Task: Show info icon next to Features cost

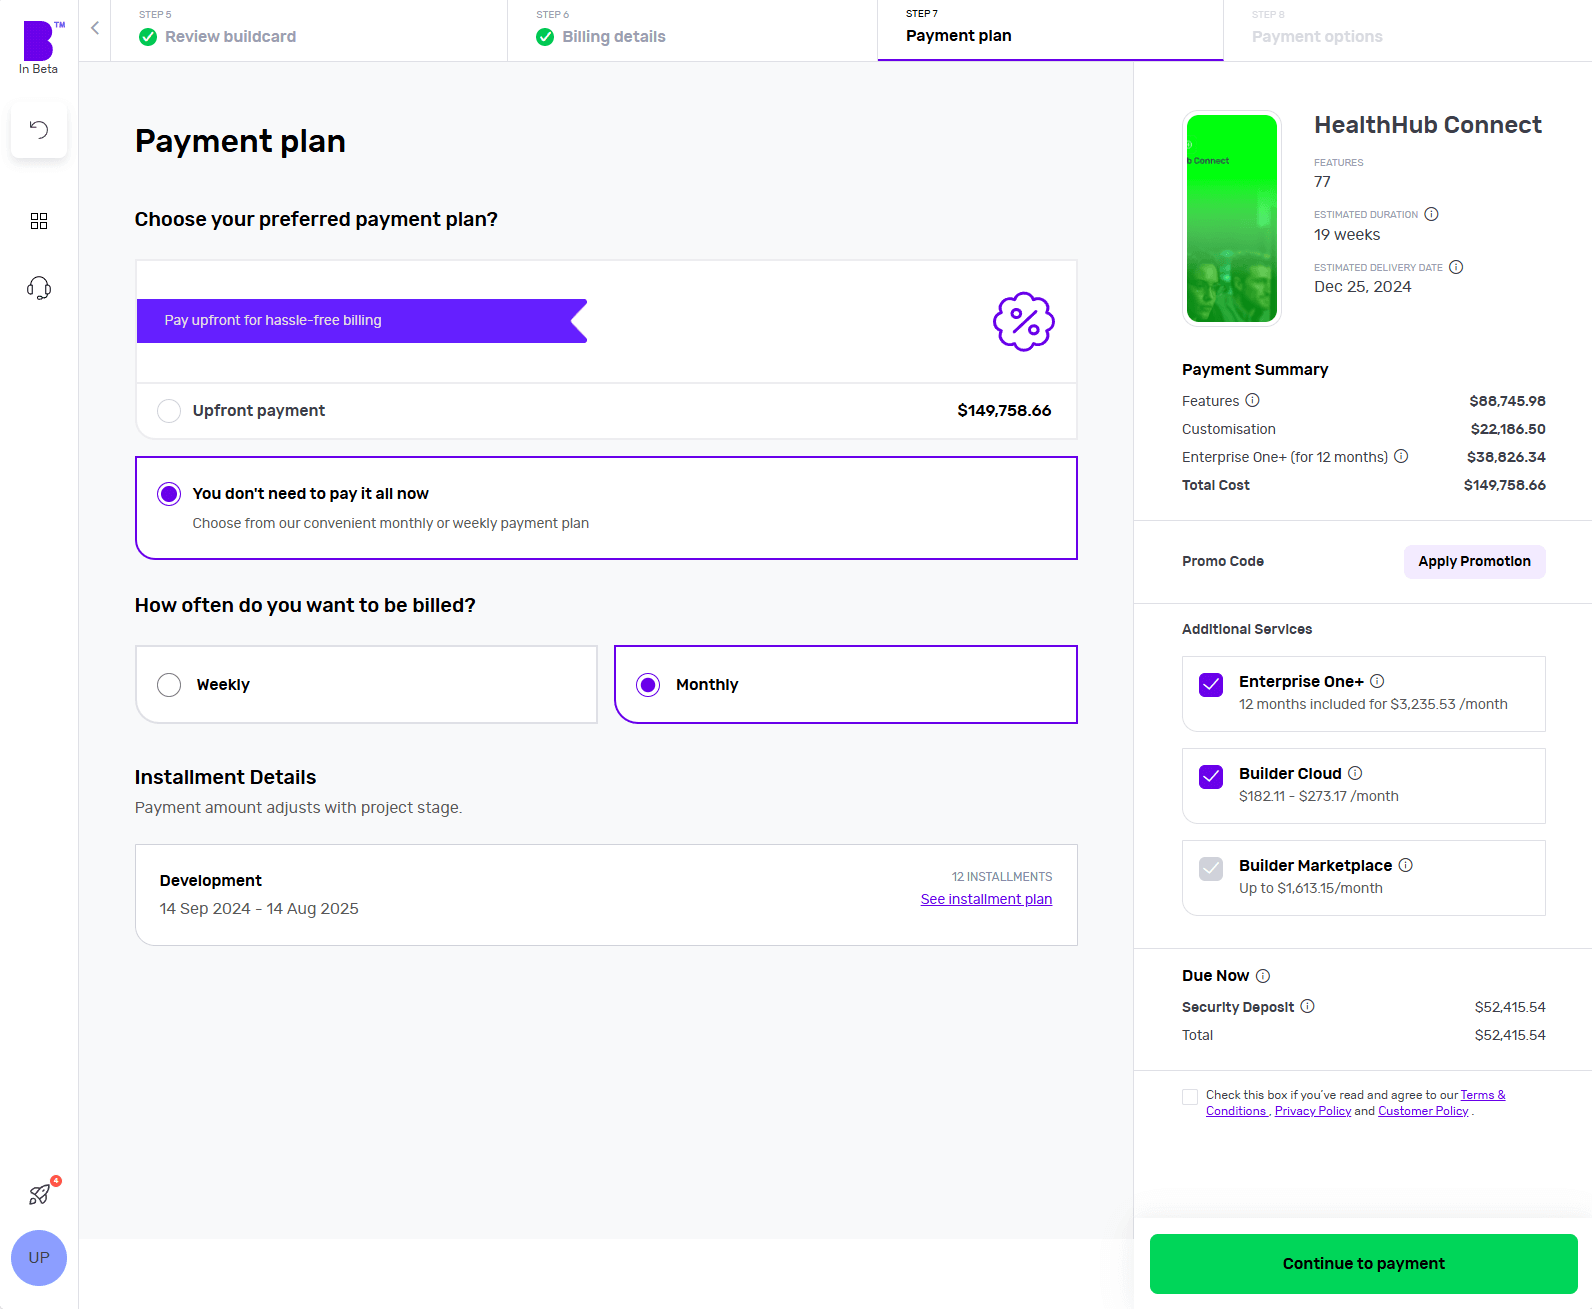Action: pyautogui.click(x=1252, y=400)
